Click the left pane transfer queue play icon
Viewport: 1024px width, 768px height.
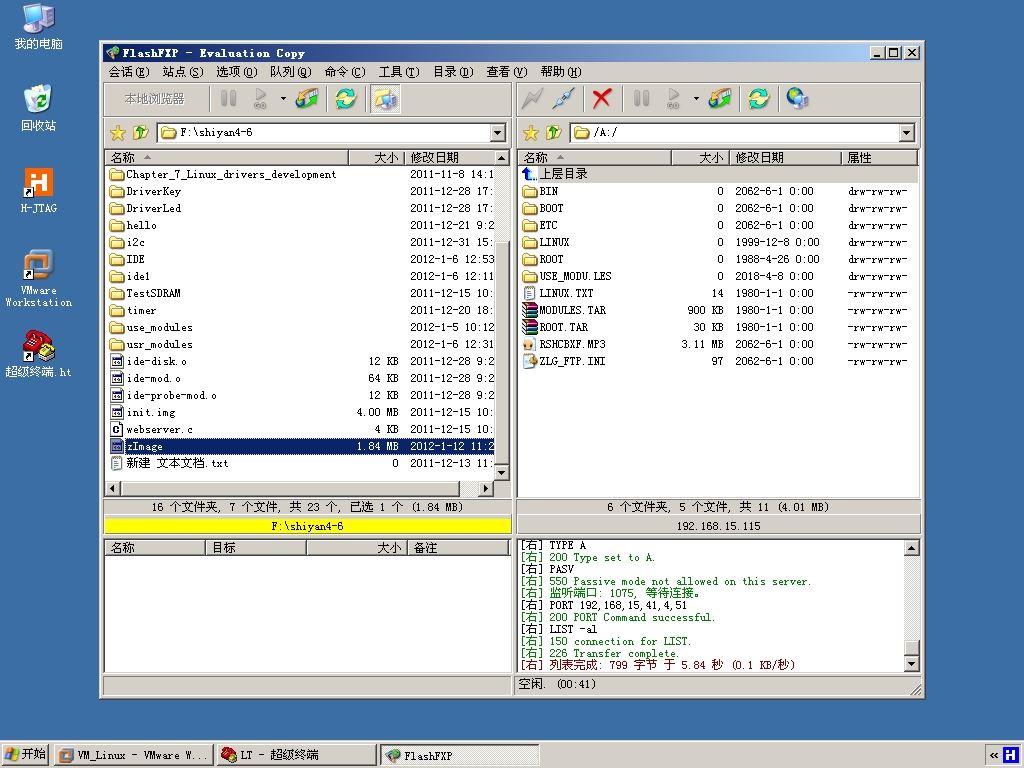pyautogui.click(x=261, y=99)
